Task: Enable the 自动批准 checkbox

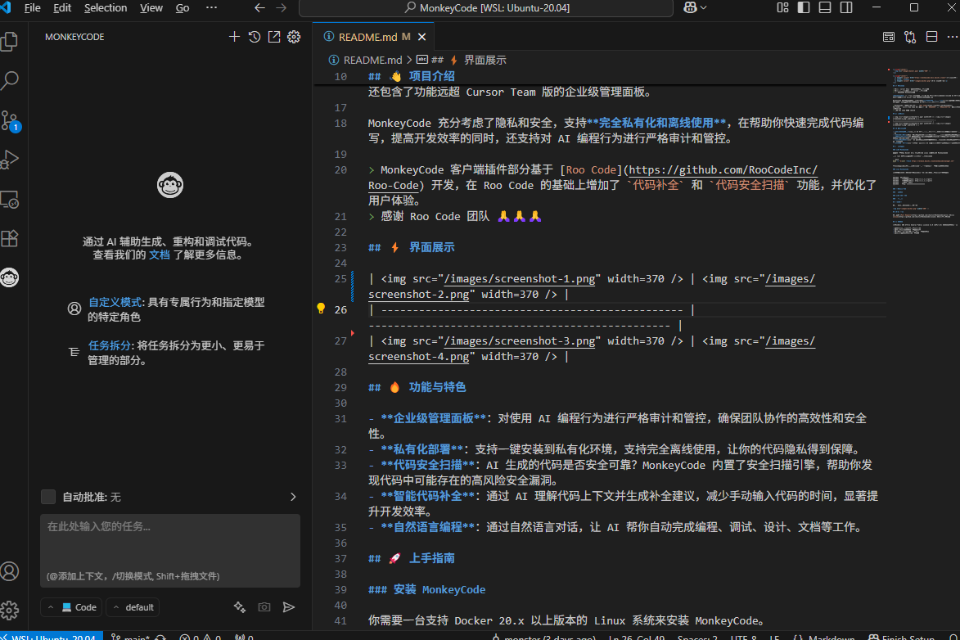Action: pos(48,497)
